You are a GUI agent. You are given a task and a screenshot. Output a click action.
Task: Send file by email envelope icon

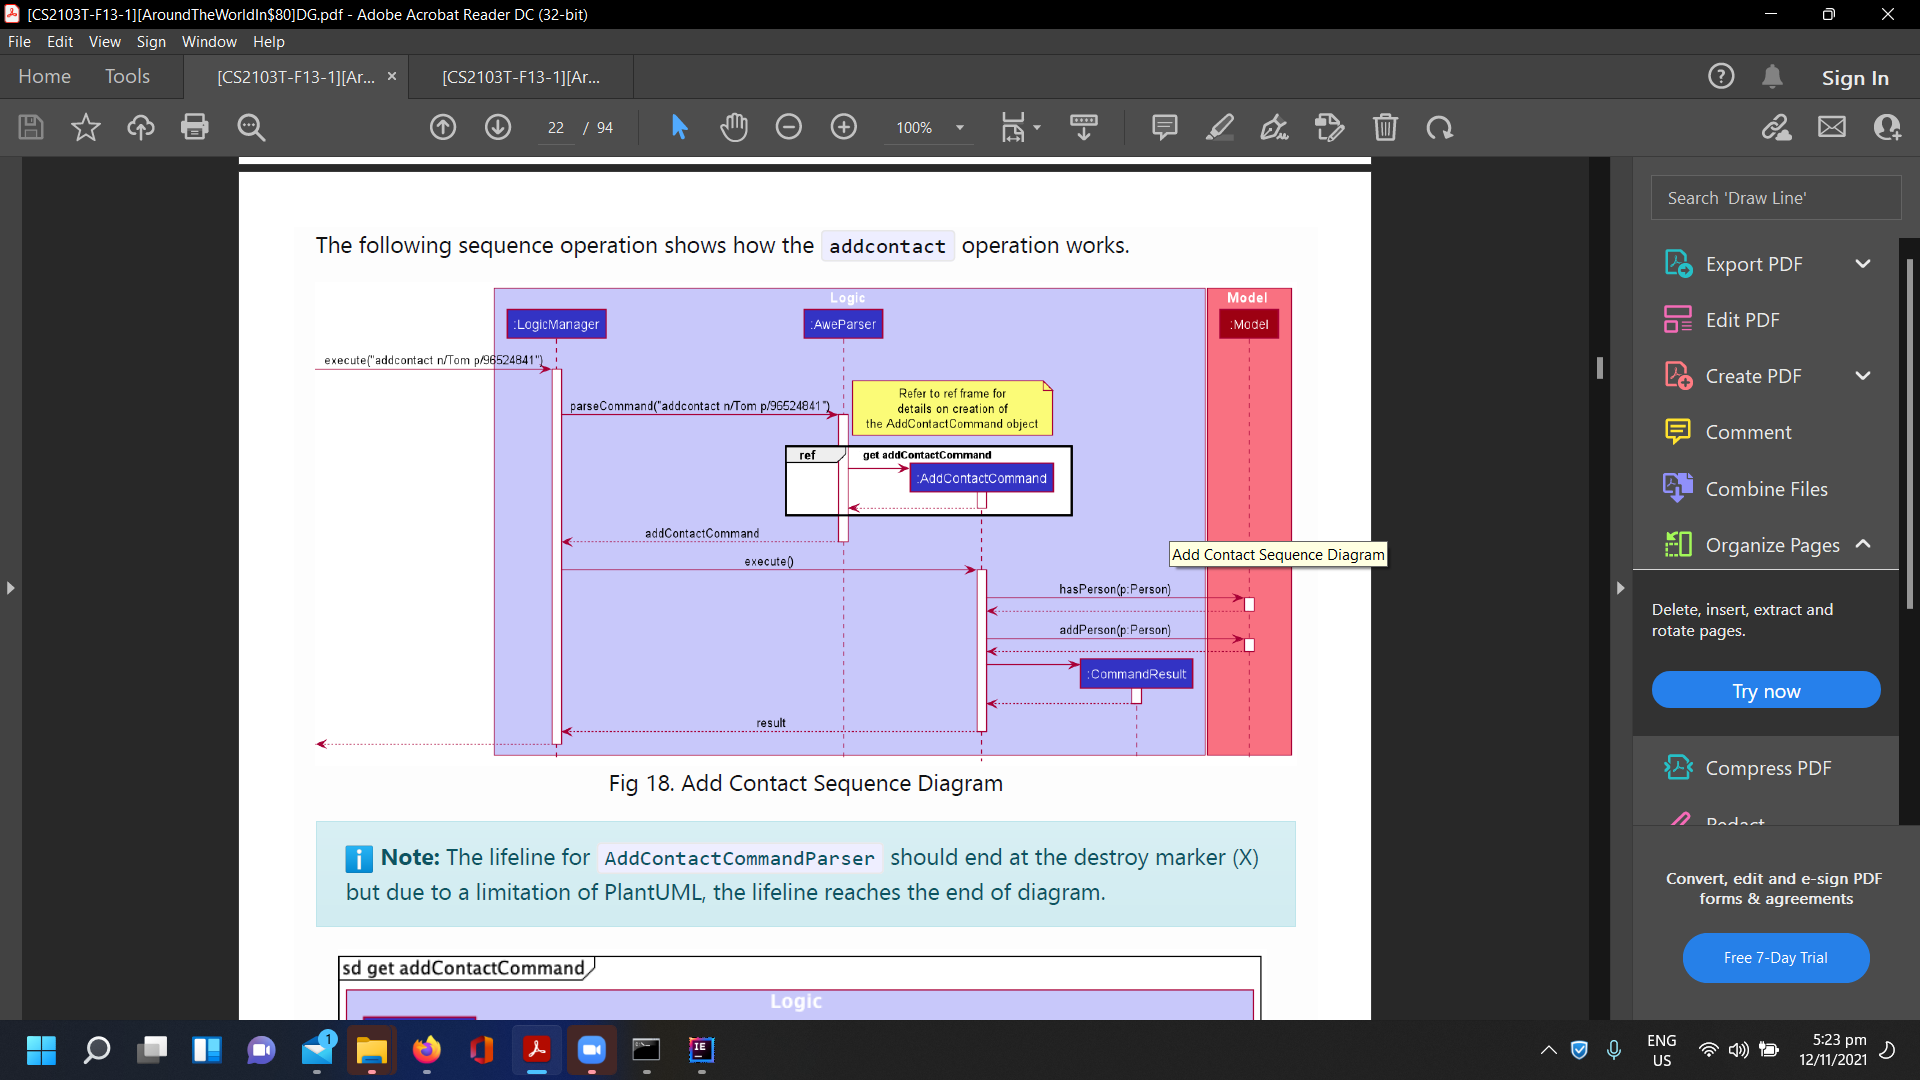1832,127
